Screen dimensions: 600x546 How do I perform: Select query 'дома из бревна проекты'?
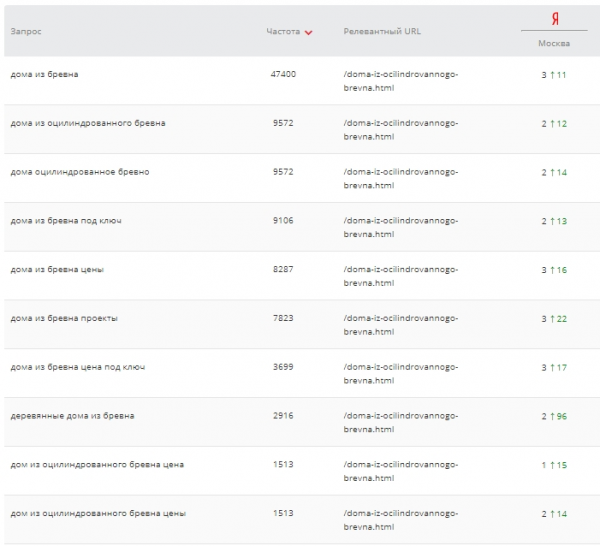[x=64, y=318]
